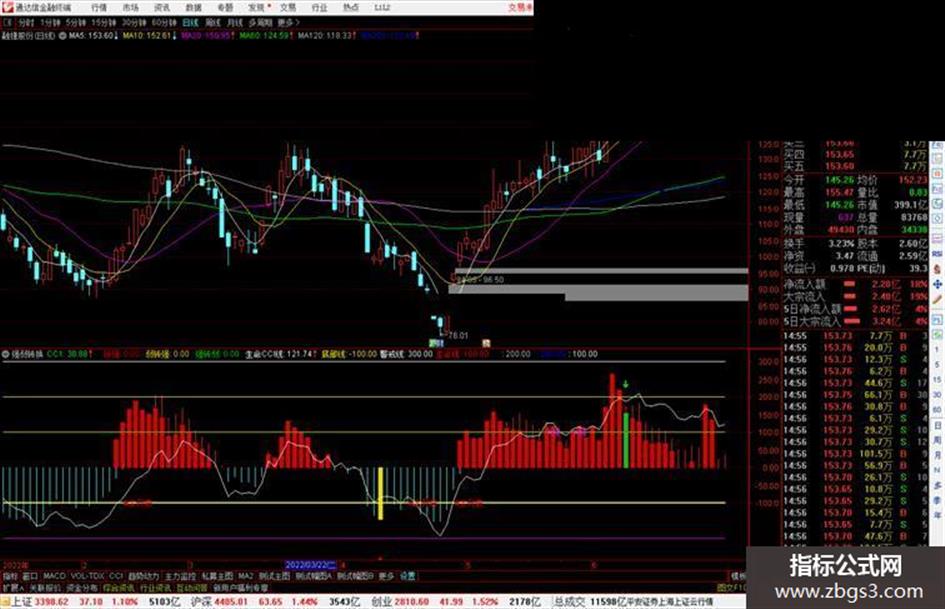Click the 月 period shortcut in right sidebar

click(937, 455)
